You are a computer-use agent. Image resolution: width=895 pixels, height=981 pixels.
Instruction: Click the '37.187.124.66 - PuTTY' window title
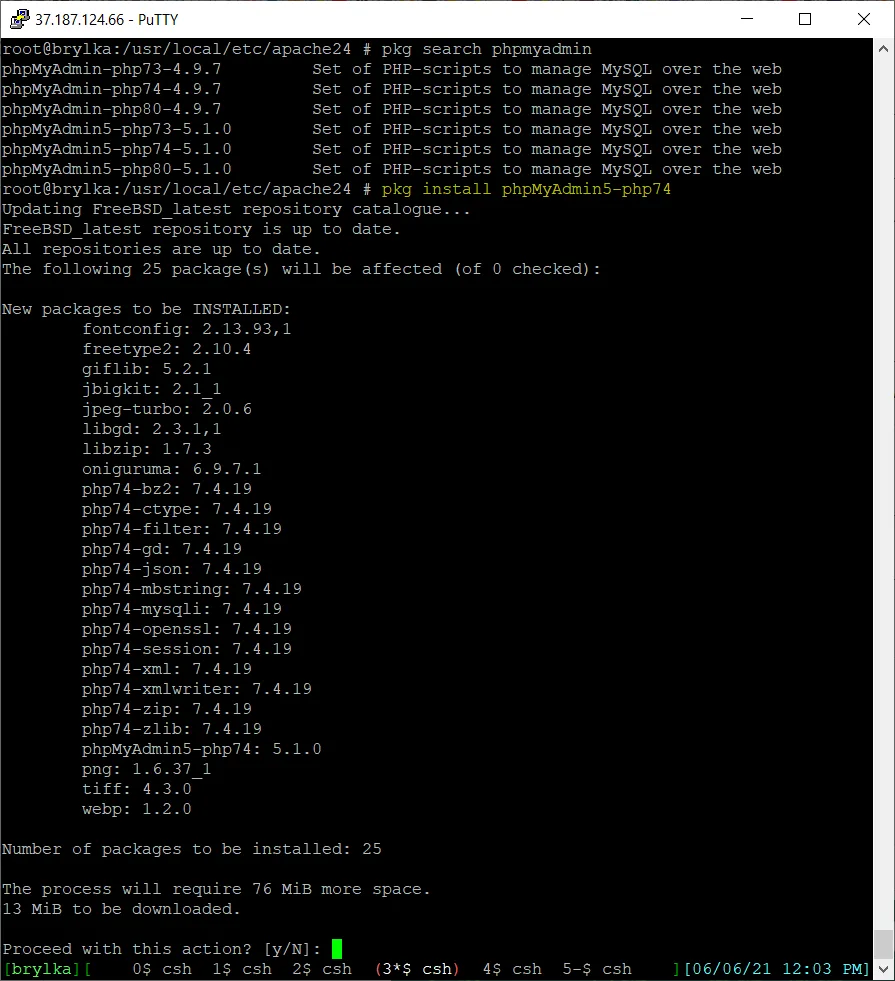tap(106, 19)
